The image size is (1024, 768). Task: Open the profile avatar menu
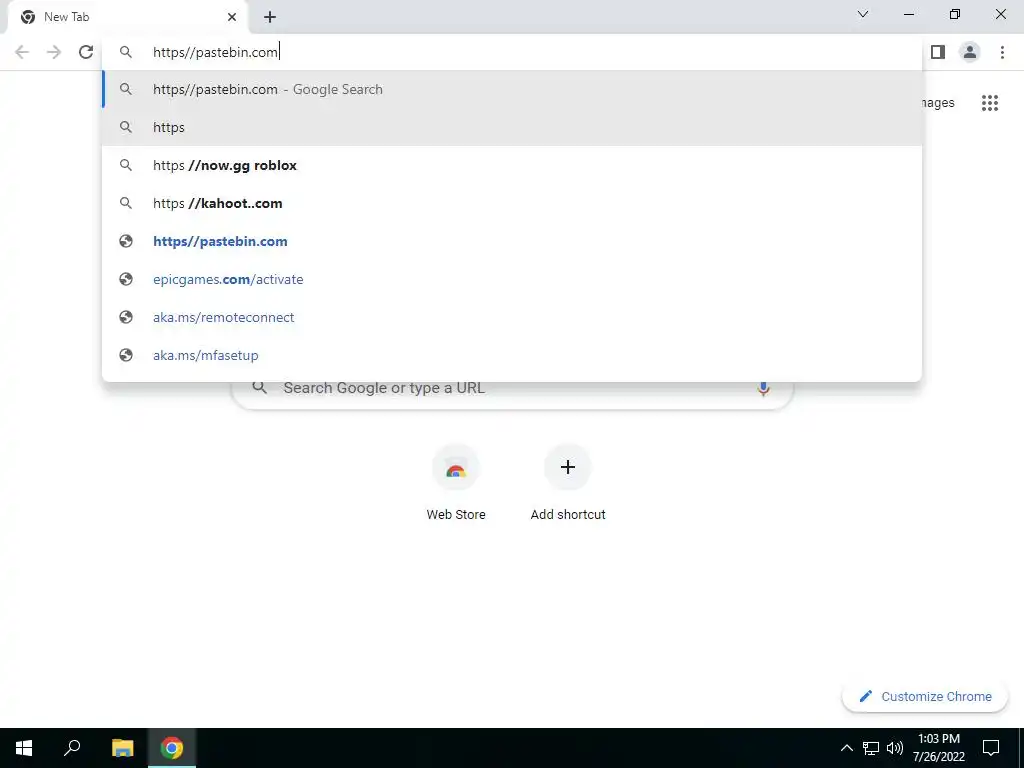(970, 52)
